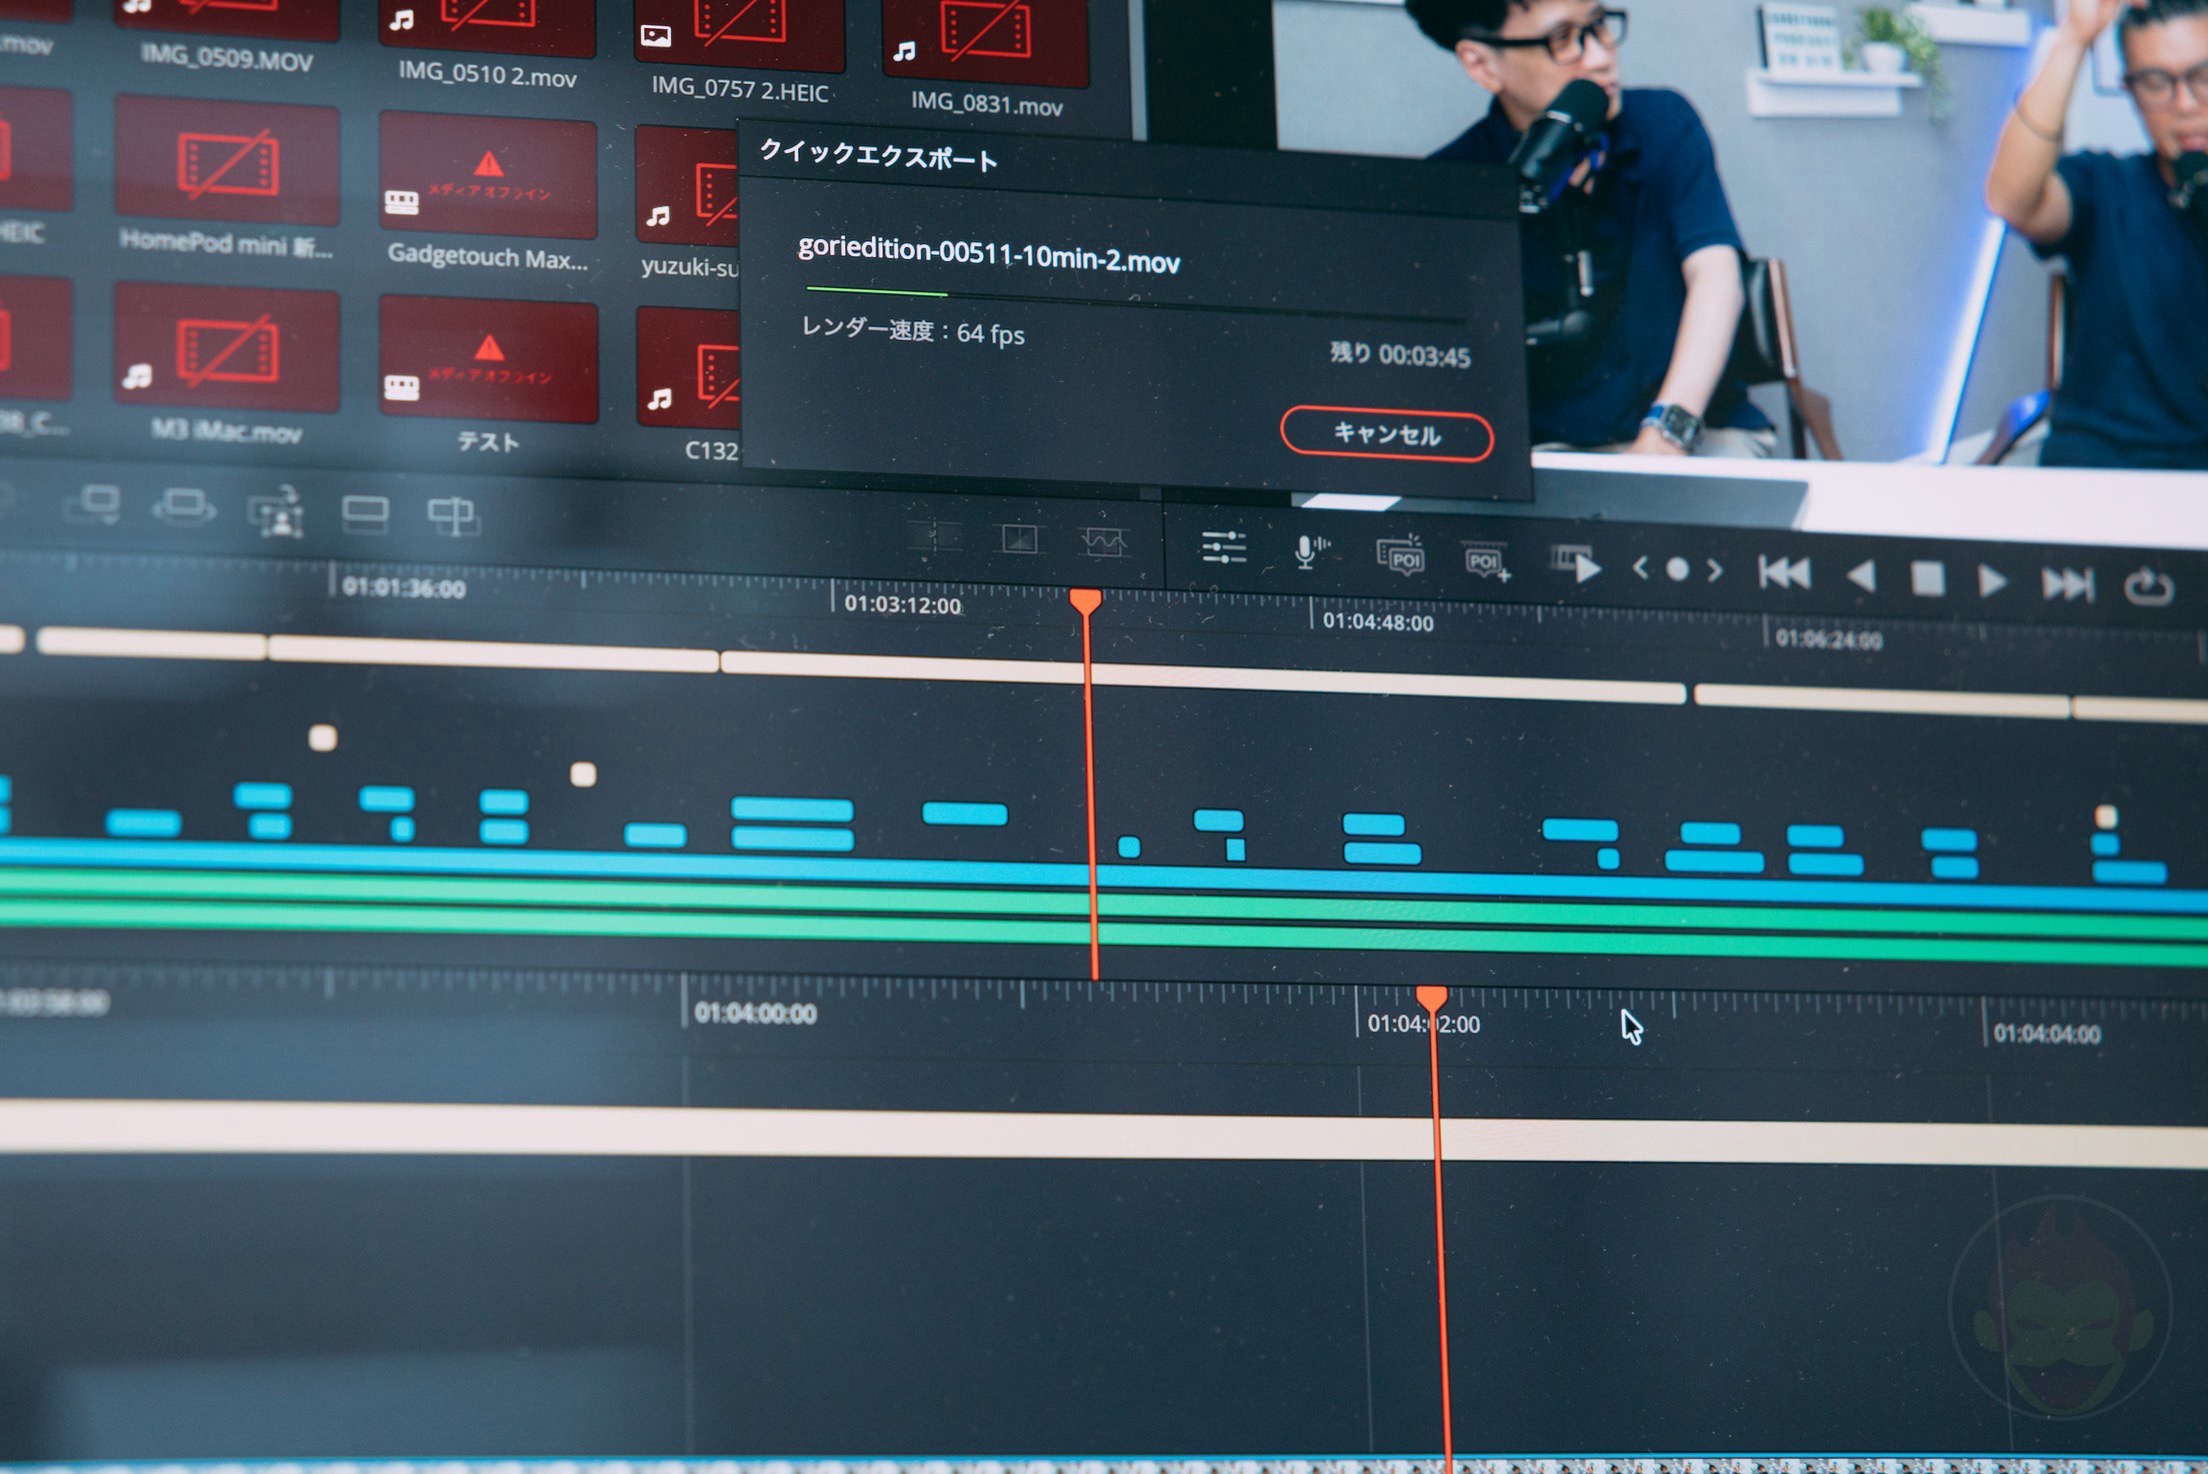Apply the Smooth Cut transition icon

[x=1104, y=542]
